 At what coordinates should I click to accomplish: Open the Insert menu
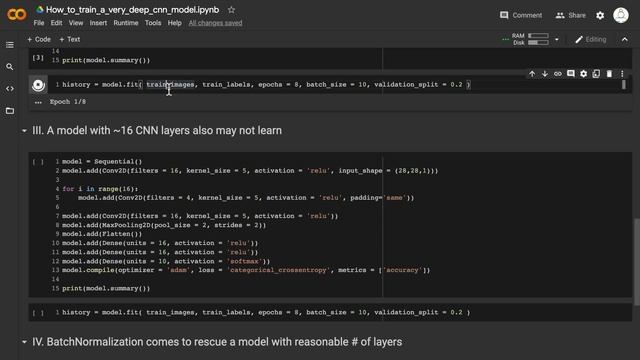click(98, 23)
